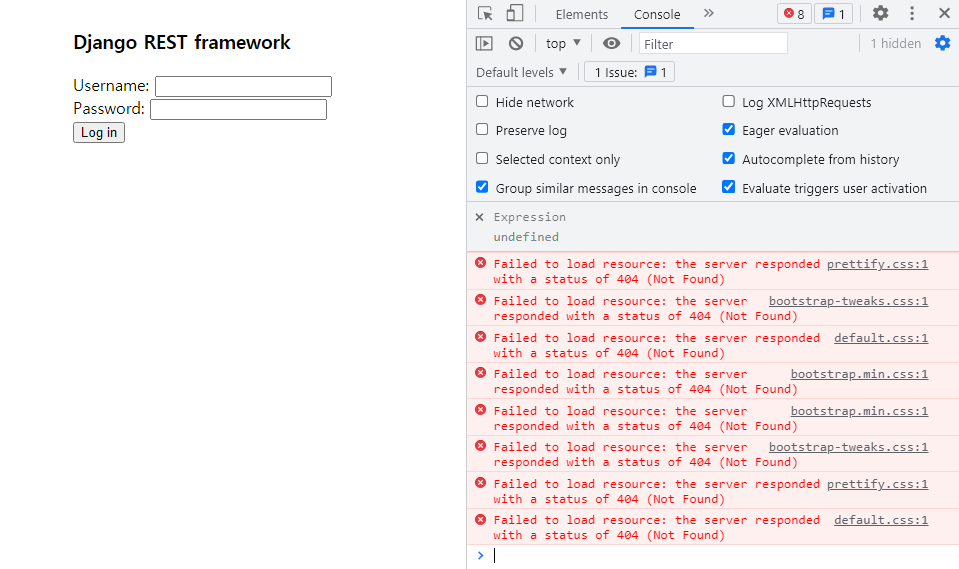Open the Default levels dropdown

coord(521,72)
